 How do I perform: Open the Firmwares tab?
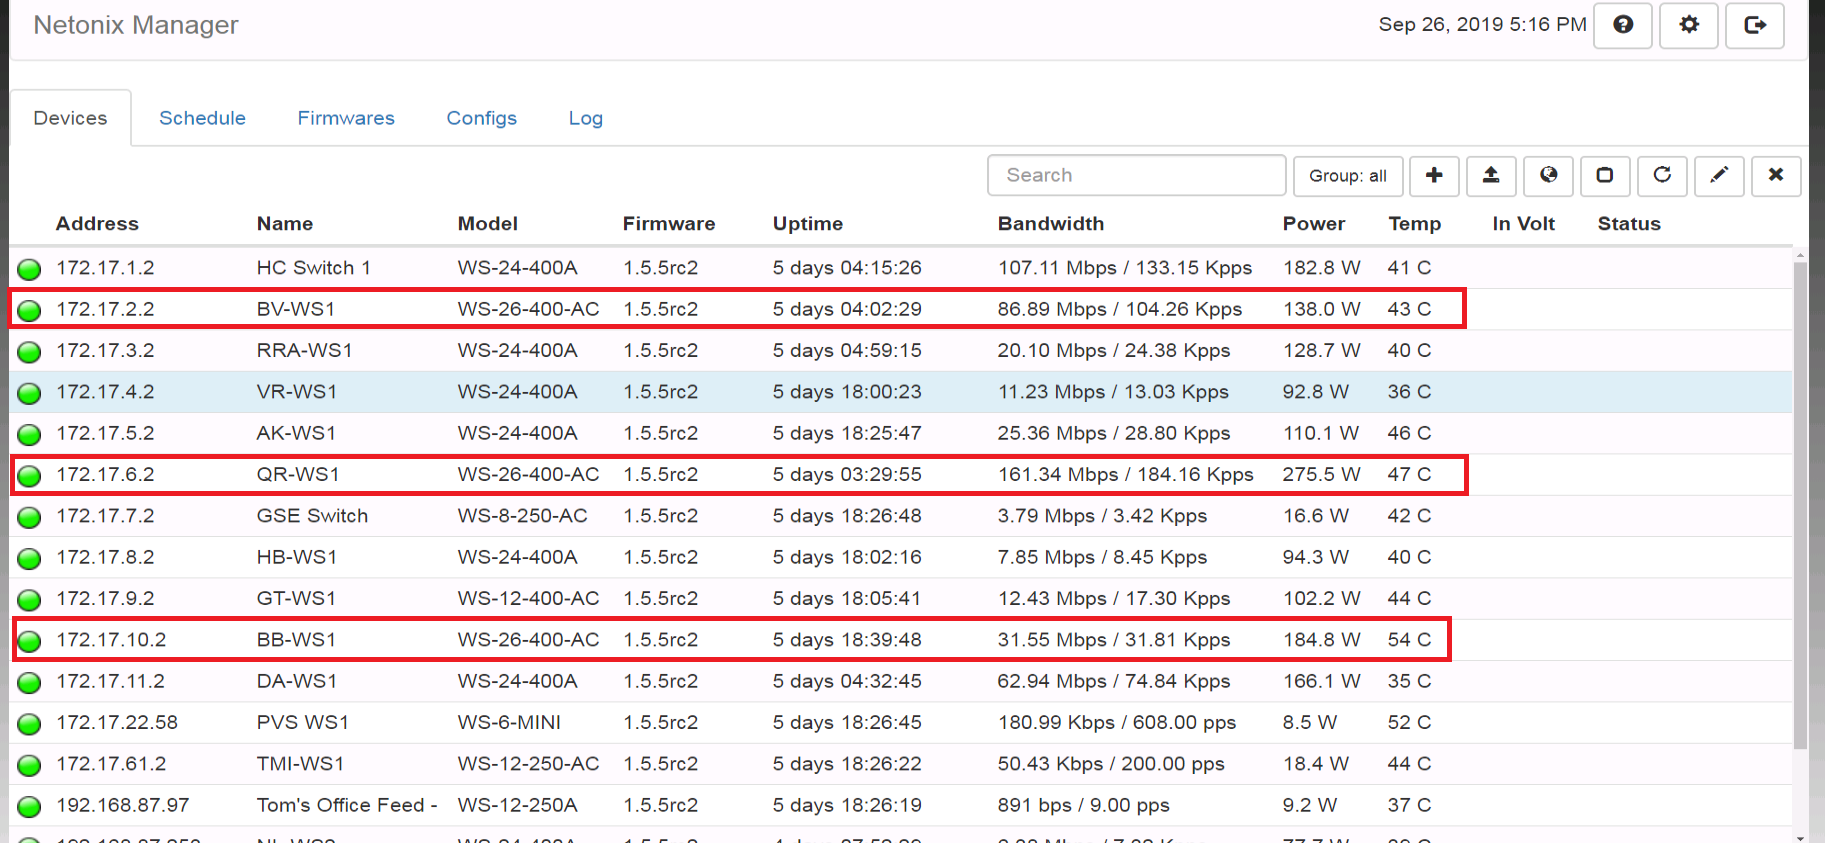pos(346,118)
